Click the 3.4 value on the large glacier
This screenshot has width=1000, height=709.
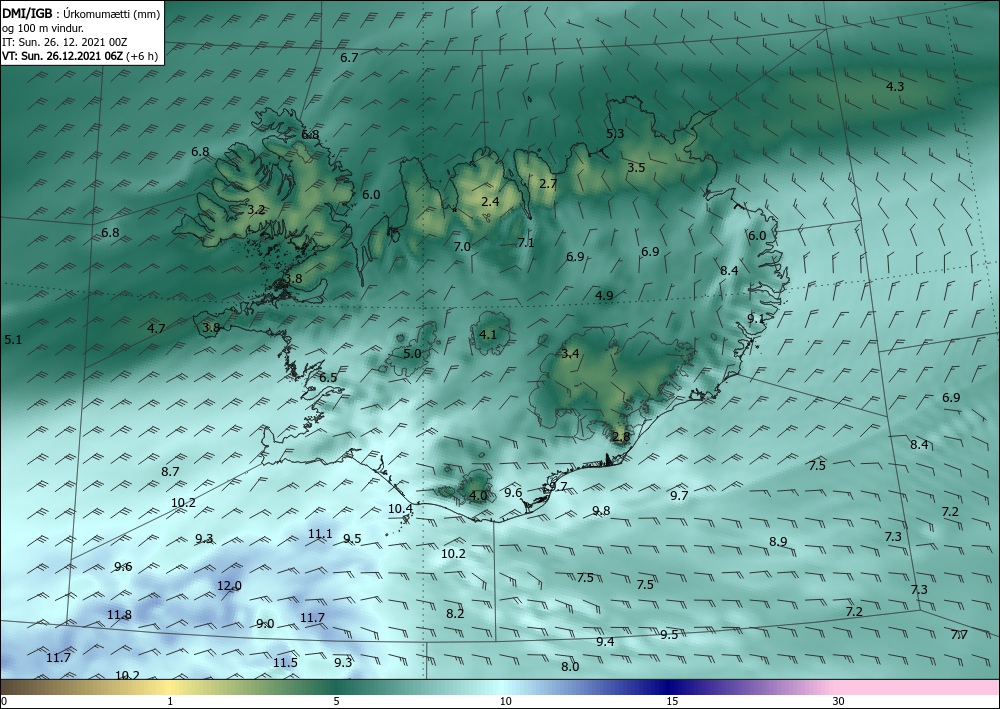[x=570, y=354]
